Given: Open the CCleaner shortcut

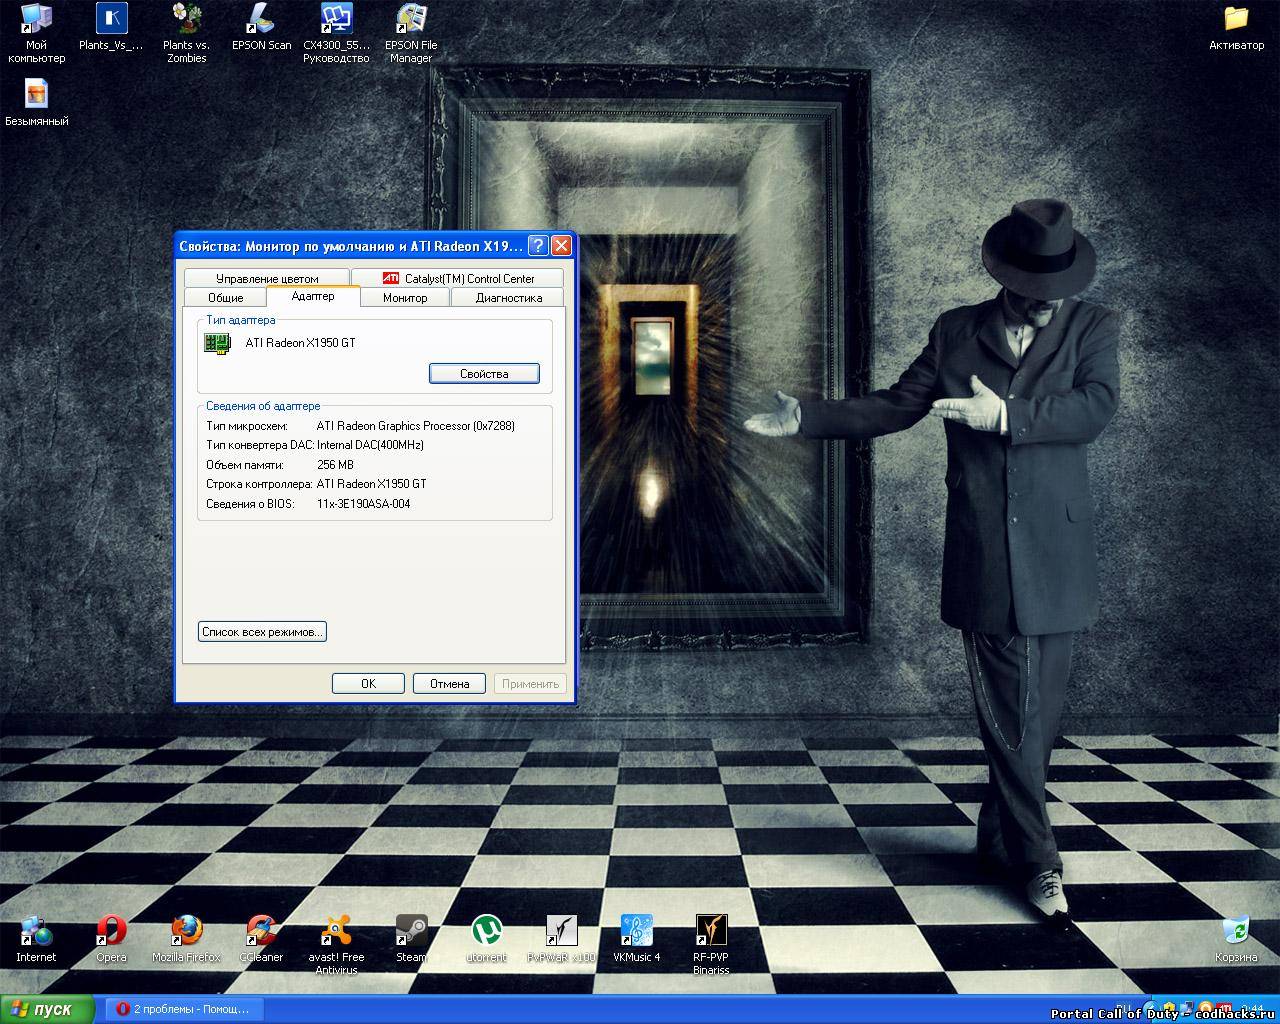Looking at the screenshot, I should pos(261,939).
